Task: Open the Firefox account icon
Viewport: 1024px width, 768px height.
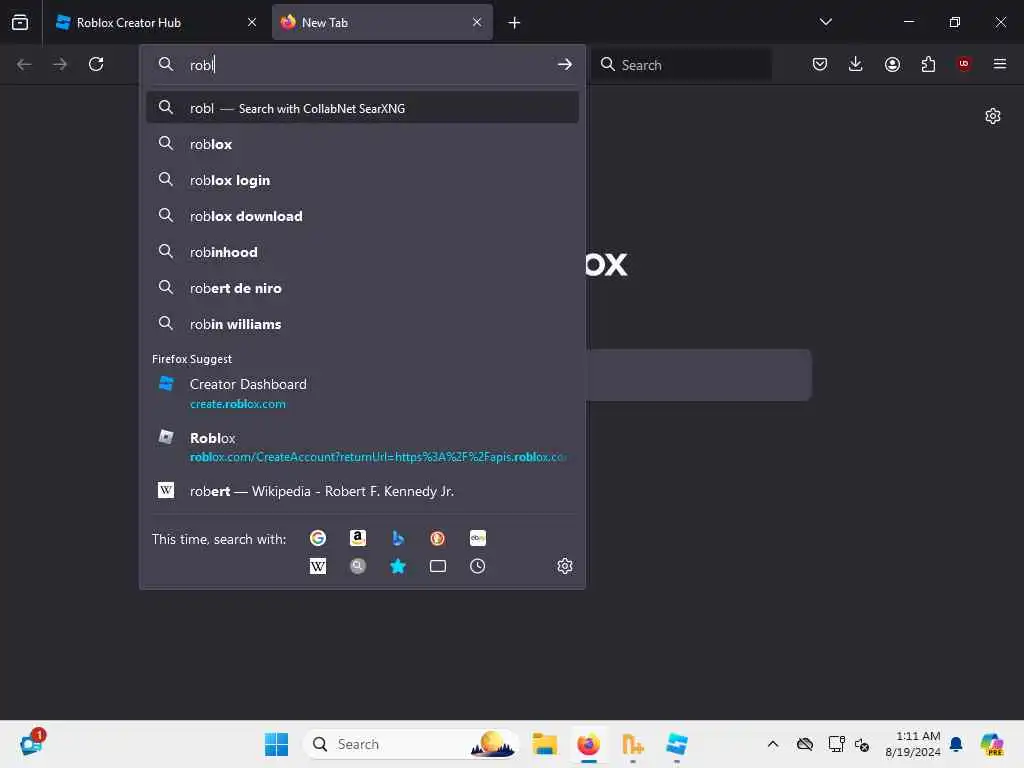Action: (x=892, y=64)
